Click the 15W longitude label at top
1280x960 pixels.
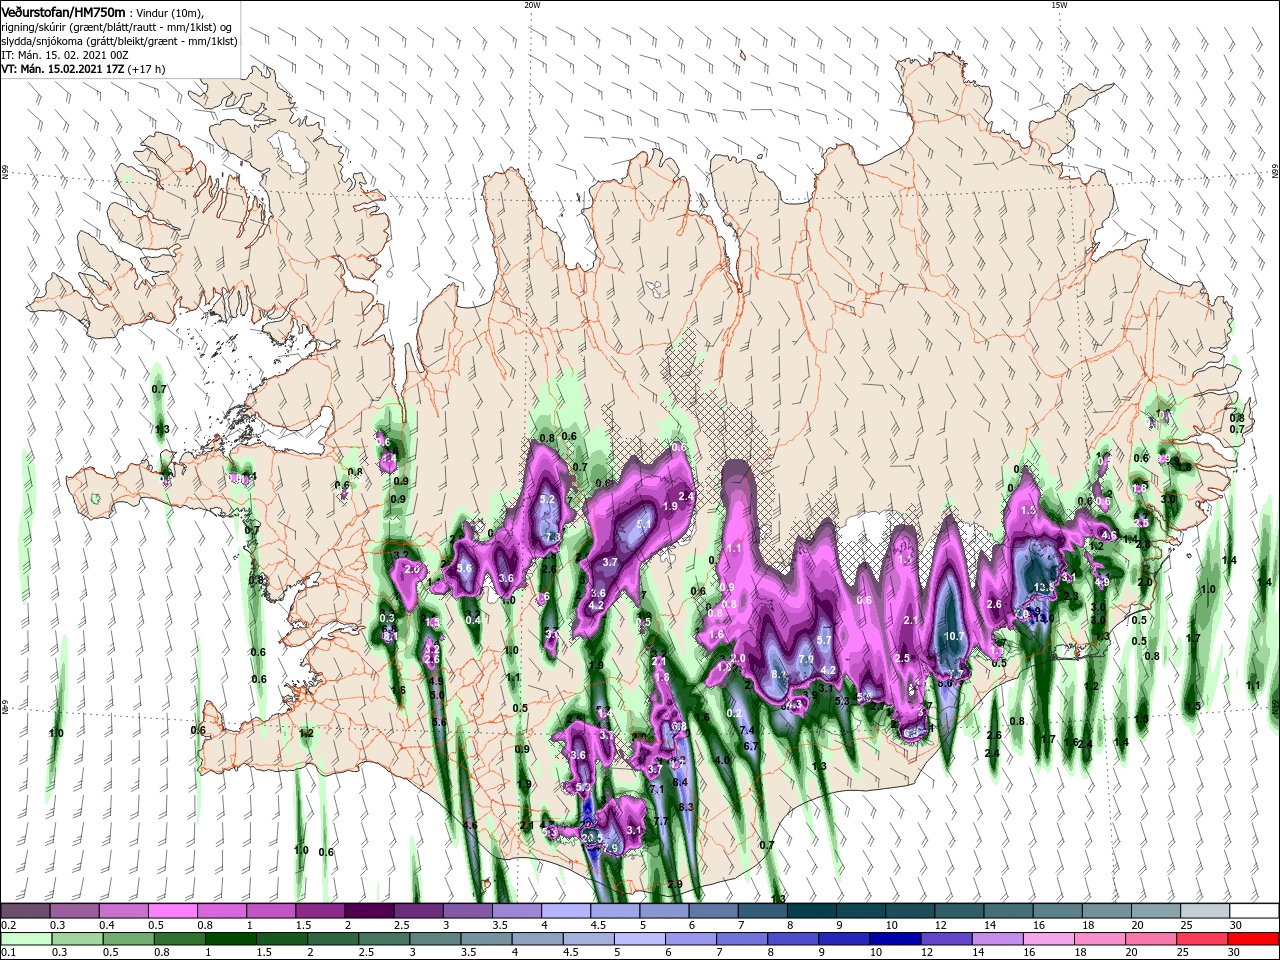pyautogui.click(x=1059, y=5)
